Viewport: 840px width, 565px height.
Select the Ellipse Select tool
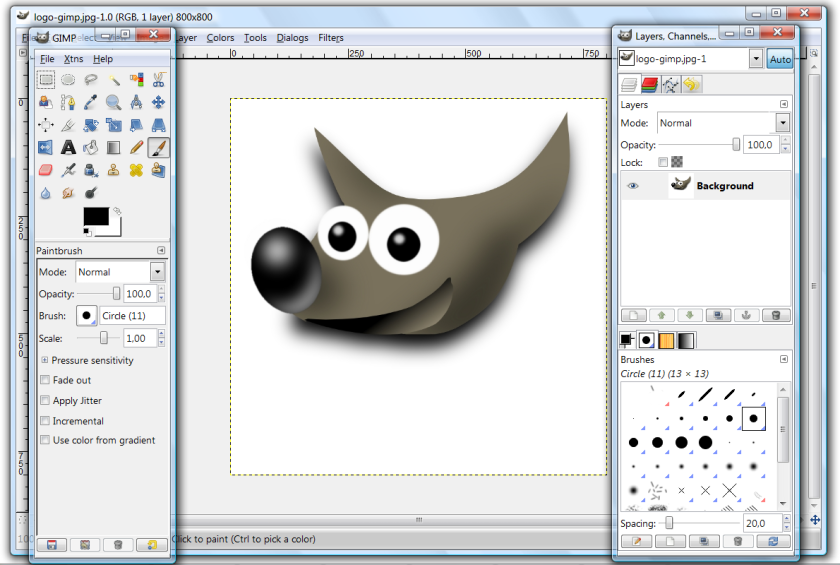coord(68,80)
